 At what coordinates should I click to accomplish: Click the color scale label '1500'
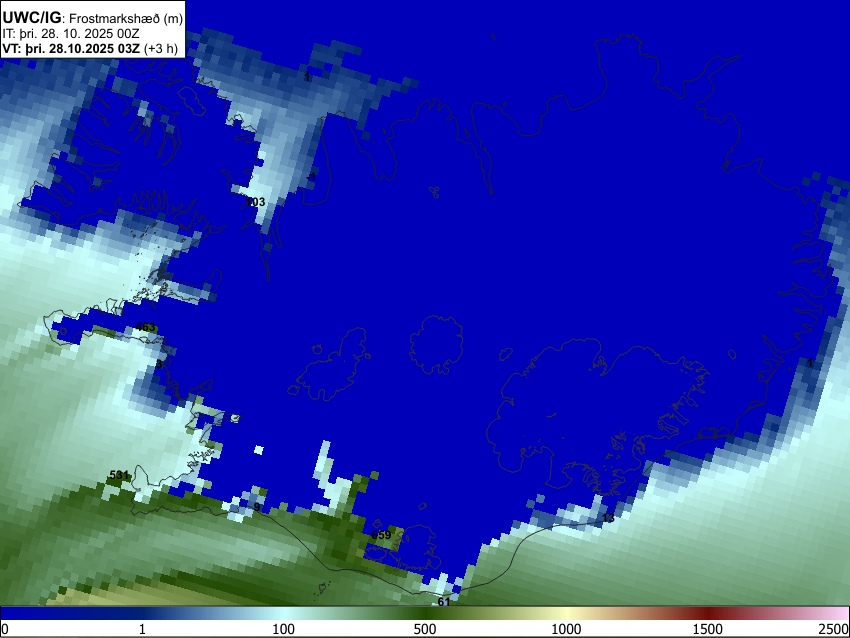pos(707,629)
